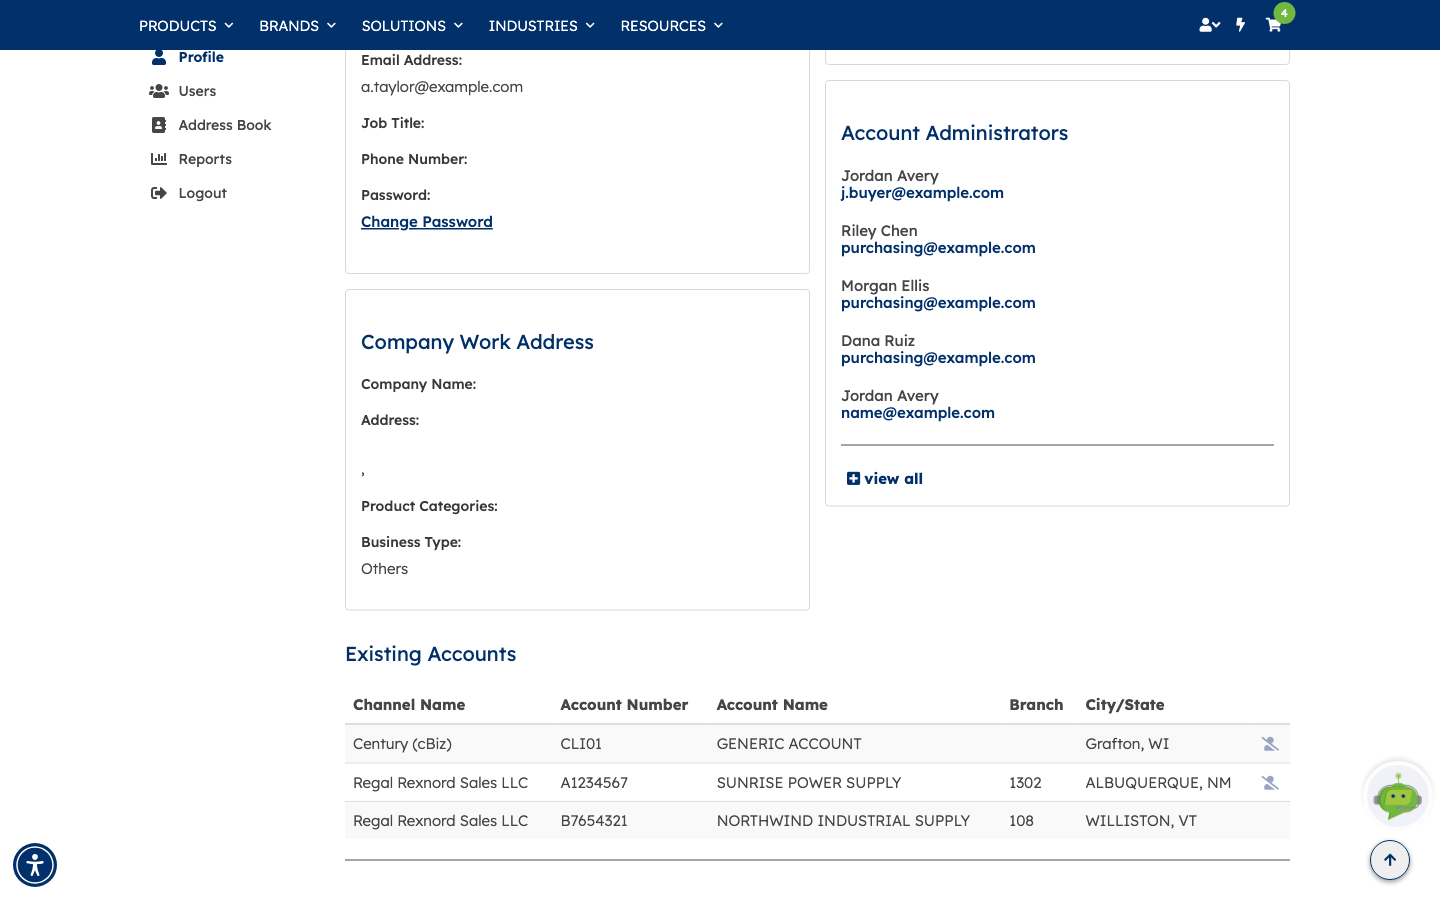The height and width of the screenshot is (900, 1440).
Task: Expand the BRANDS dropdown menu
Action: click(x=297, y=25)
